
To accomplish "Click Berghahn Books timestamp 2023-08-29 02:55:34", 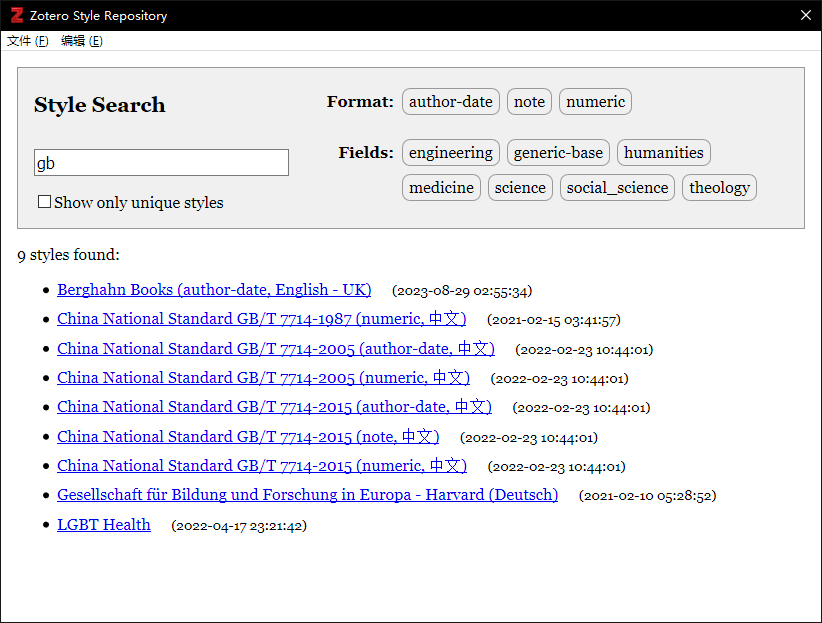I will coord(462,291).
